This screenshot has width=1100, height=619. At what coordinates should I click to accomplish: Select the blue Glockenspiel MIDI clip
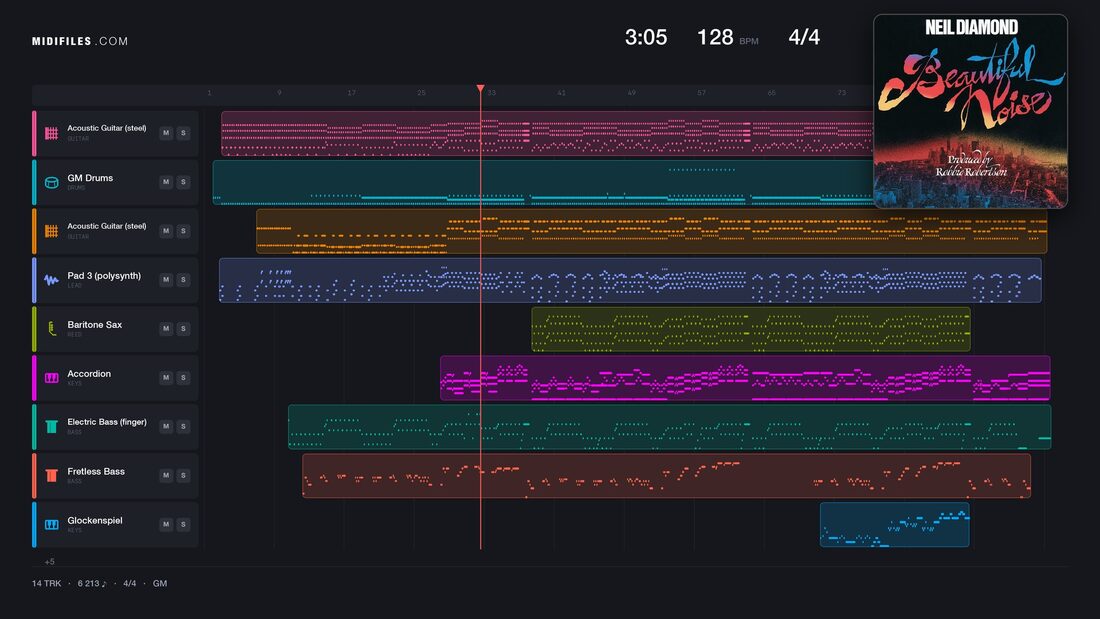pos(894,524)
